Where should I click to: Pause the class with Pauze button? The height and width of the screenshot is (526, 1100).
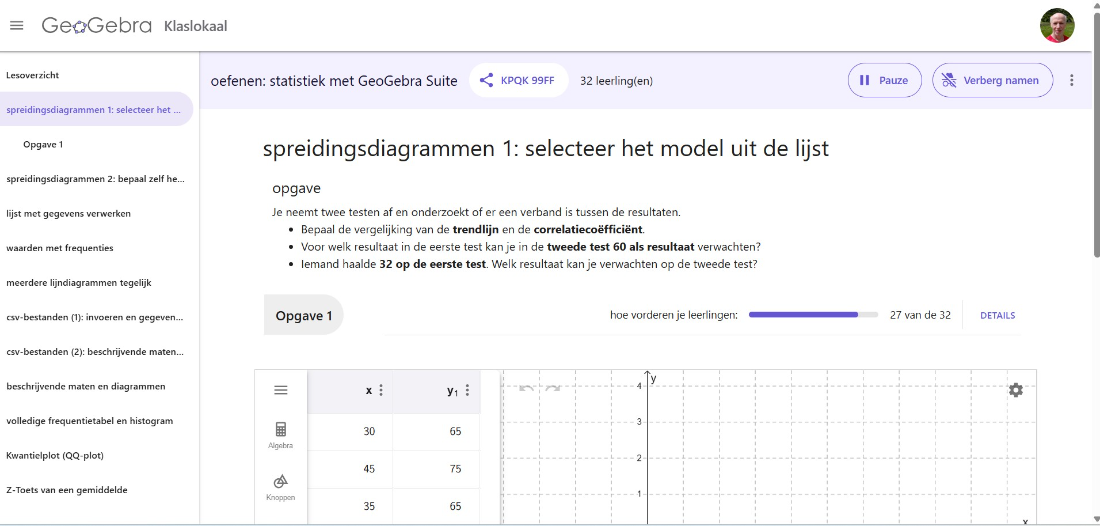[x=884, y=80]
